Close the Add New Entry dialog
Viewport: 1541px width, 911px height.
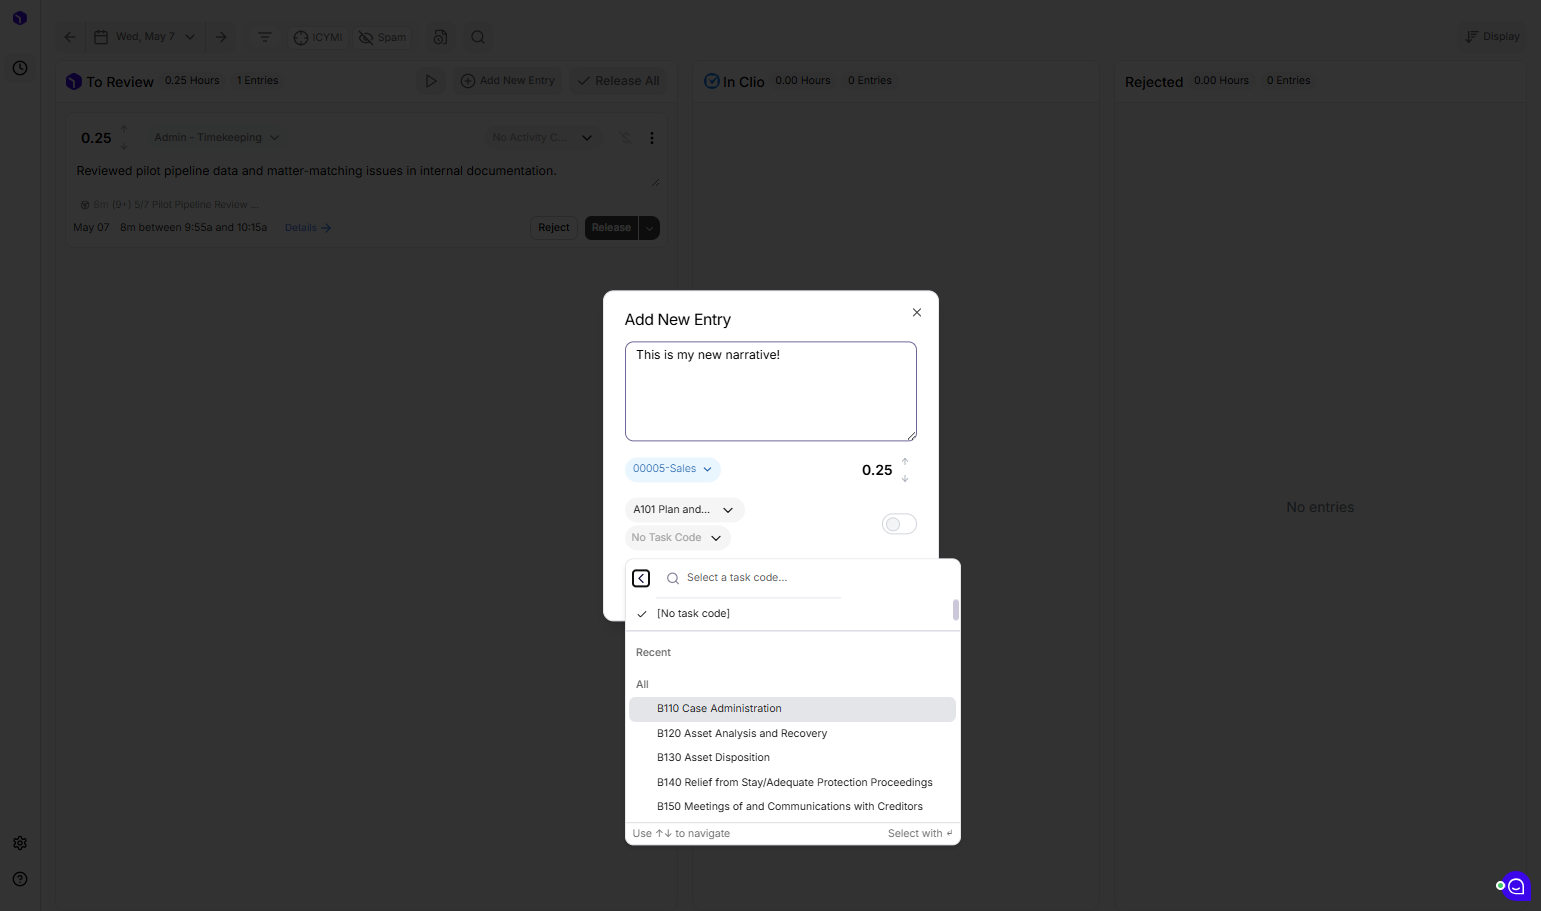click(917, 313)
